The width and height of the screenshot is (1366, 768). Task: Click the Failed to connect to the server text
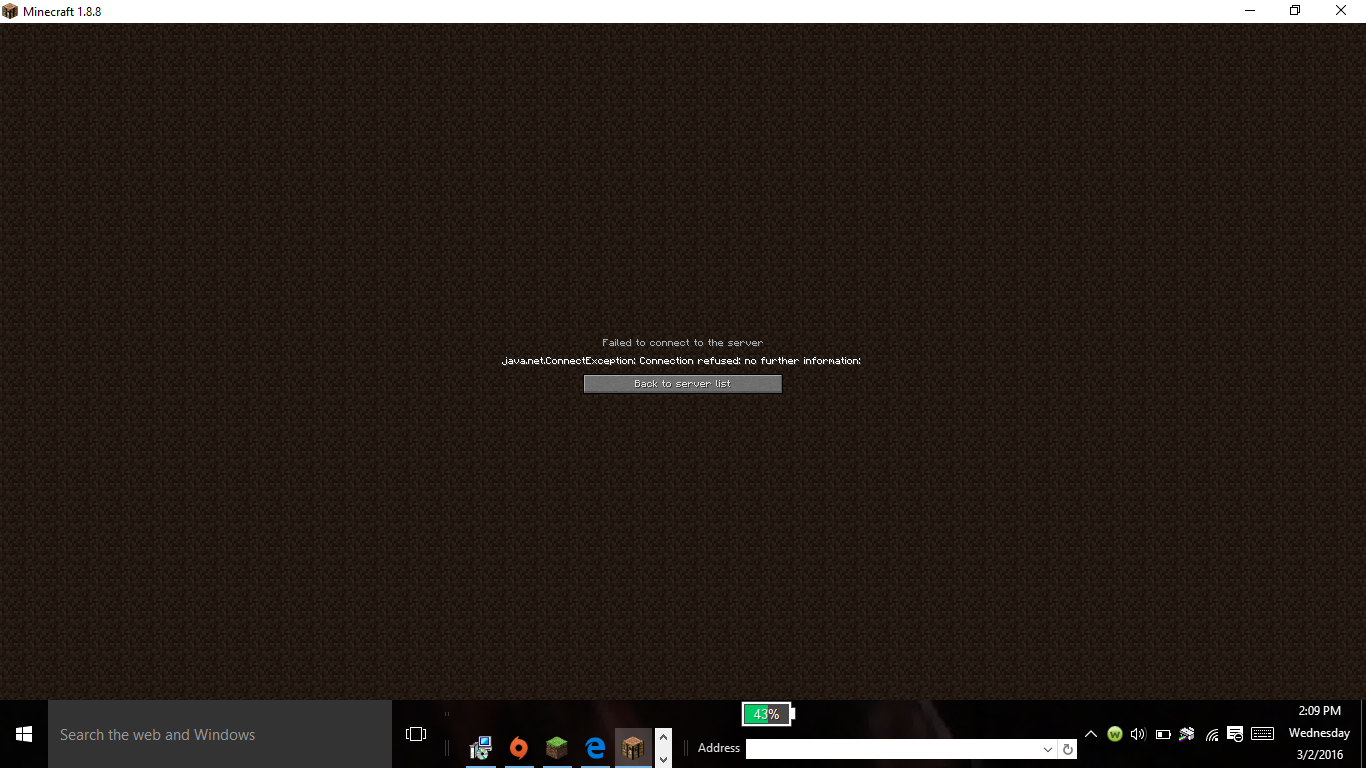(x=682, y=343)
